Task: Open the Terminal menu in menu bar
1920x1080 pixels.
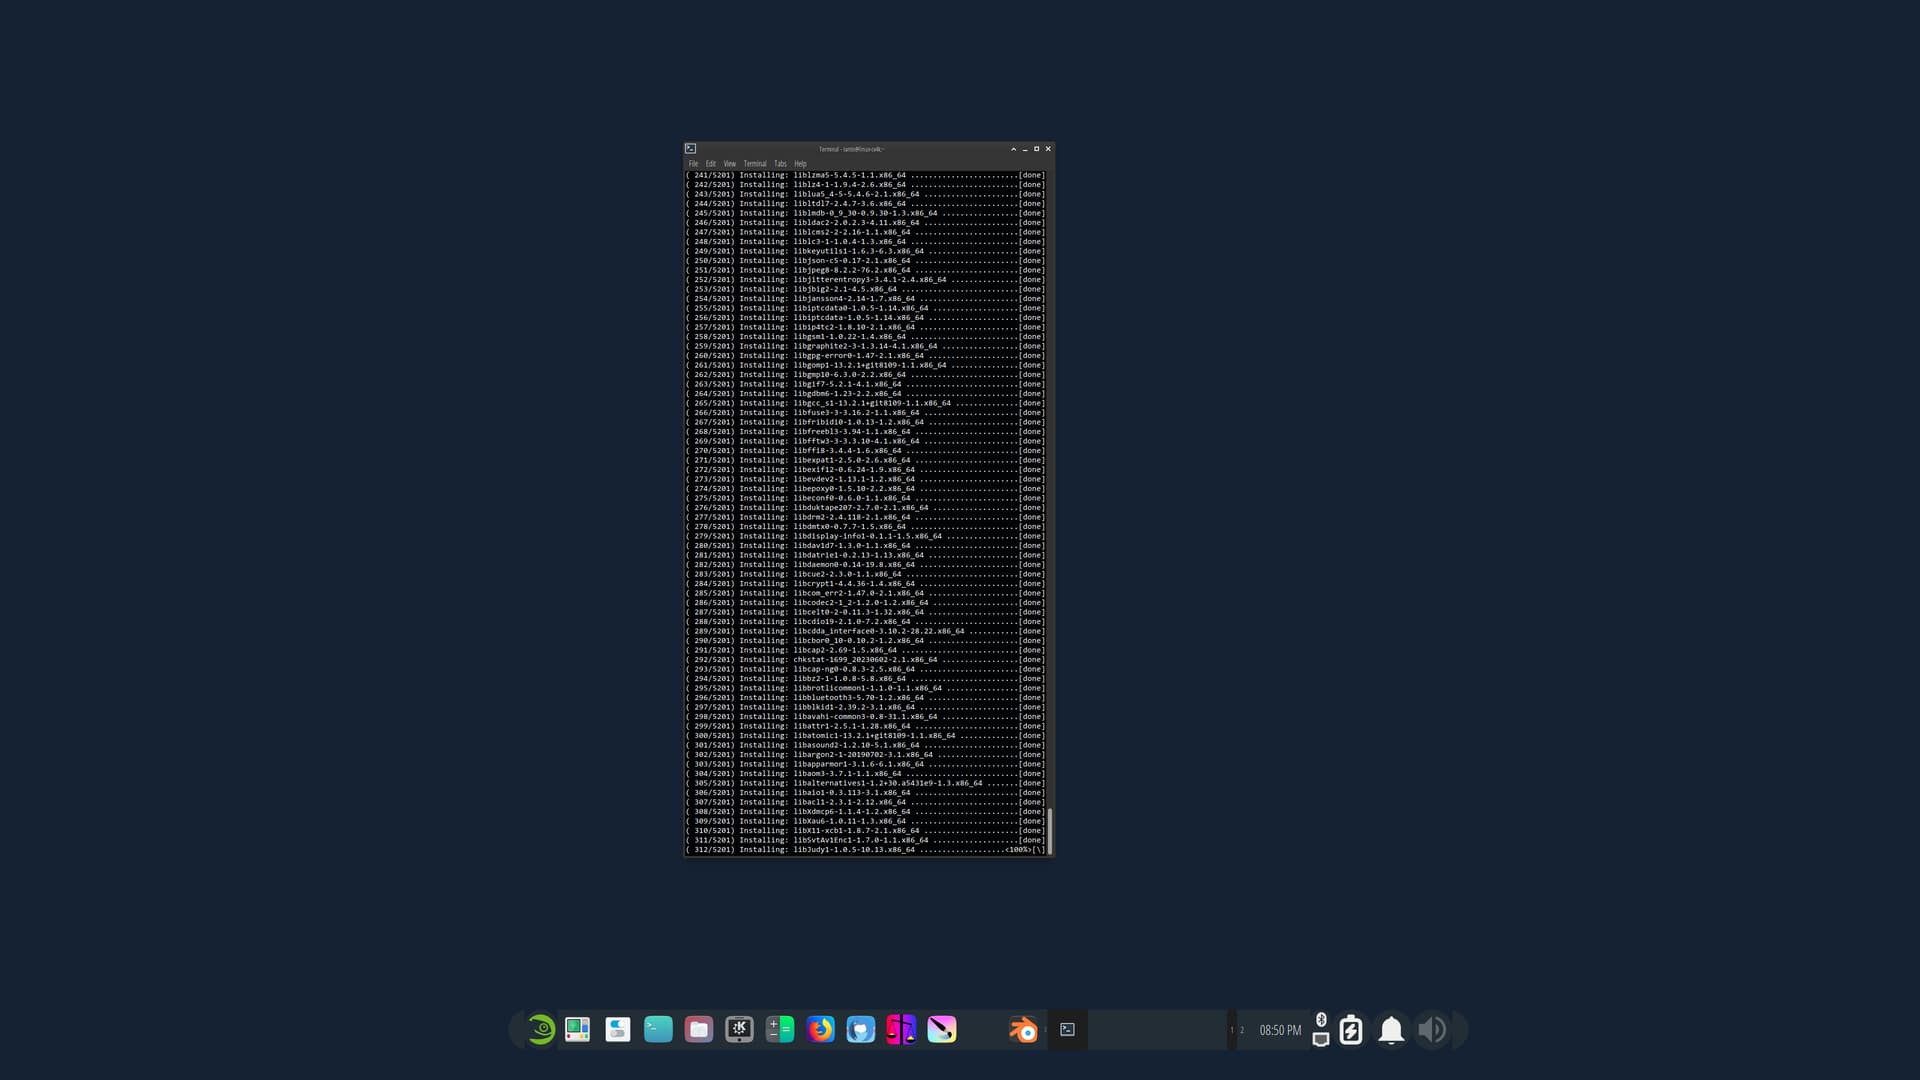Action: click(x=754, y=164)
